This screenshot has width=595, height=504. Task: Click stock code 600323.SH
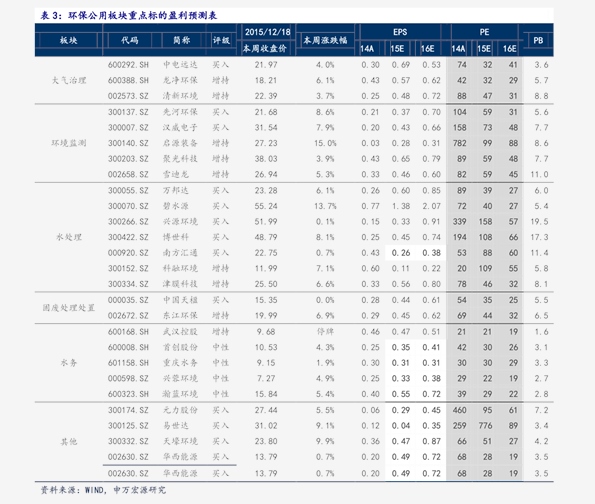click(x=128, y=394)
